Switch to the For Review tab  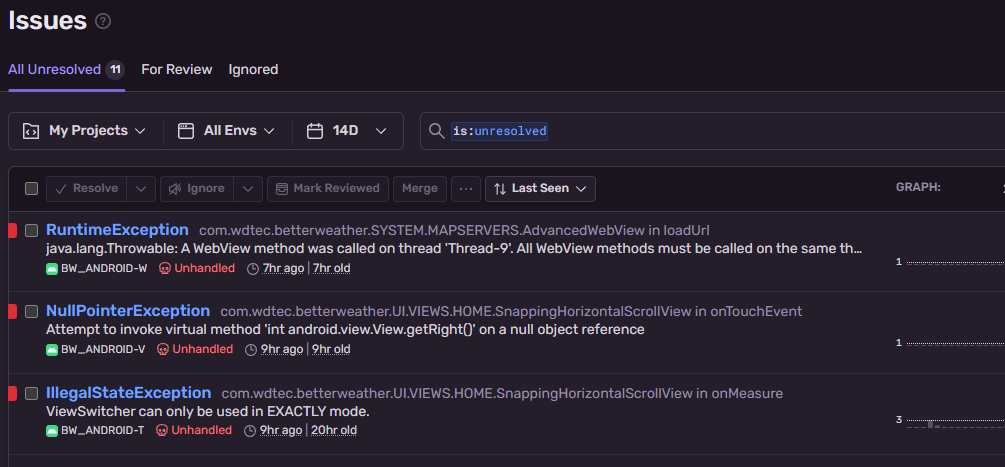point(176,69)
